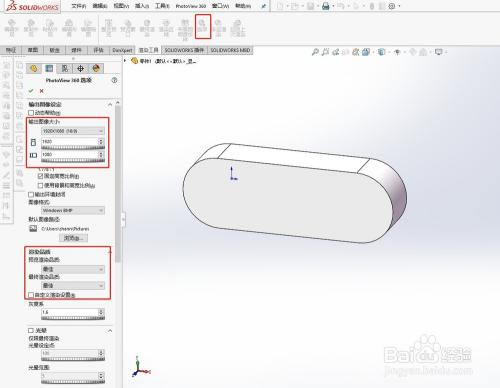The height and width of the screenshot is (388, 500).
Task: Open the Help menu
Action: click(243, 6)
